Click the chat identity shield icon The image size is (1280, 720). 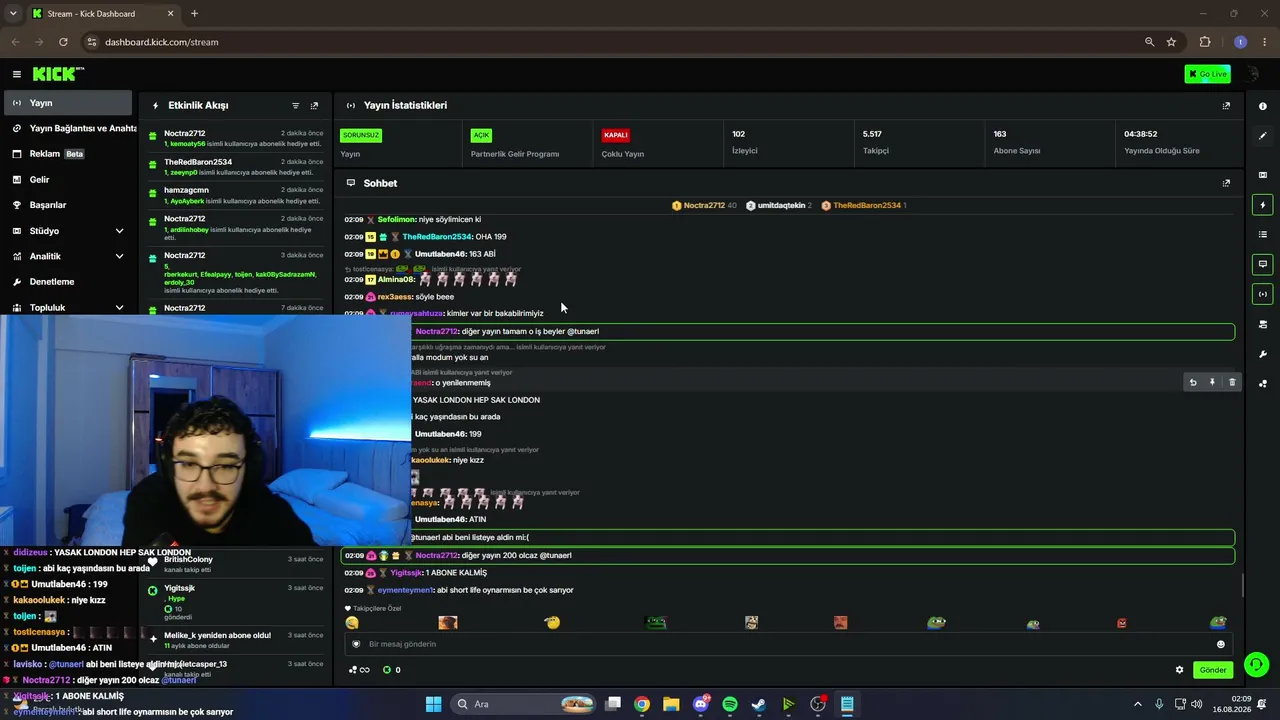click(356, 644)
